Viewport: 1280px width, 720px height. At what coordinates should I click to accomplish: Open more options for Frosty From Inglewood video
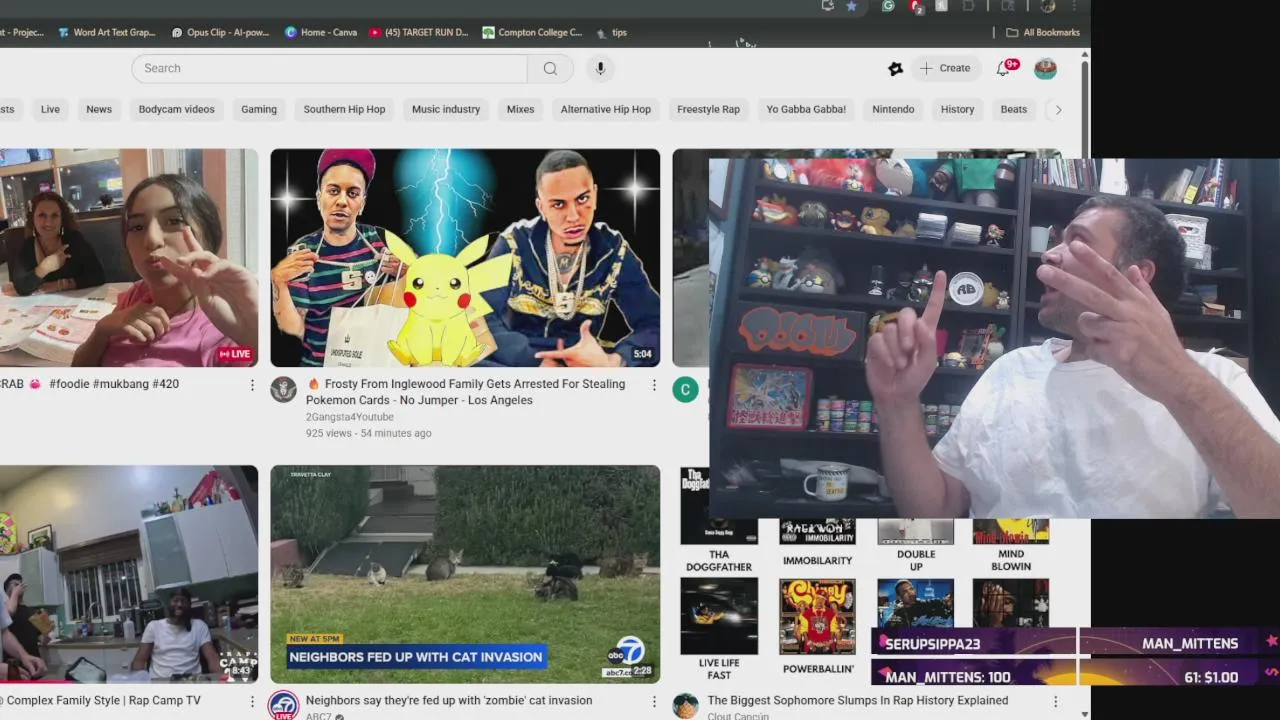click(654, 385)
